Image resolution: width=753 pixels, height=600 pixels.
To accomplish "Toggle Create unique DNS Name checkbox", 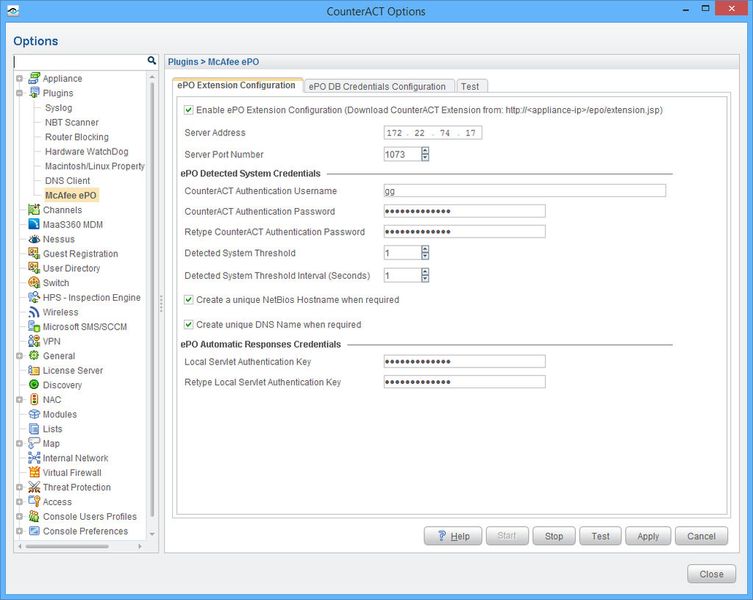I will 189,325.
